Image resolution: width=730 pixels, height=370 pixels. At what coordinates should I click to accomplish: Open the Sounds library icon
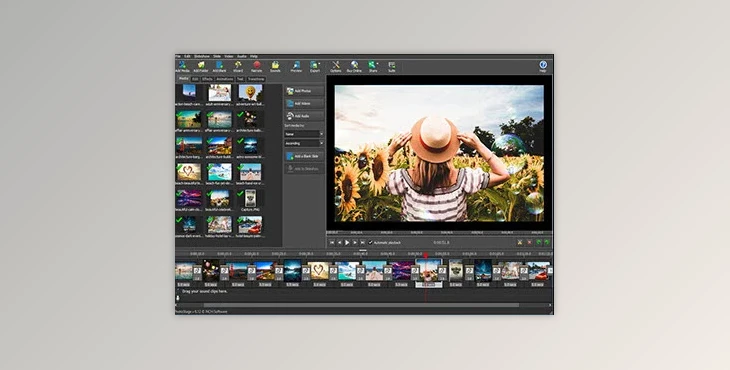pyautogui.click(x=275, y=67)
